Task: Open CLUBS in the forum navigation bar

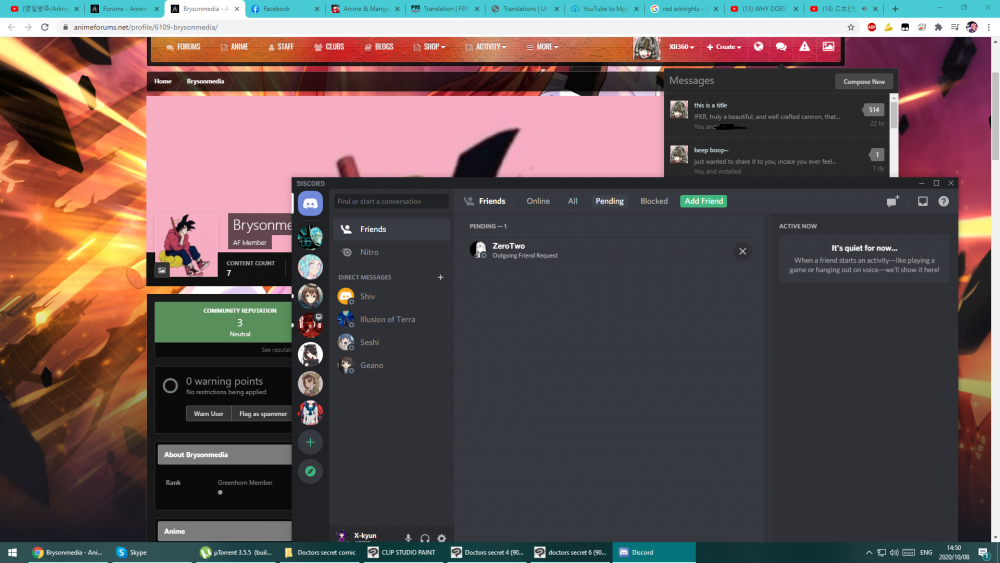Action: [329, 47]
